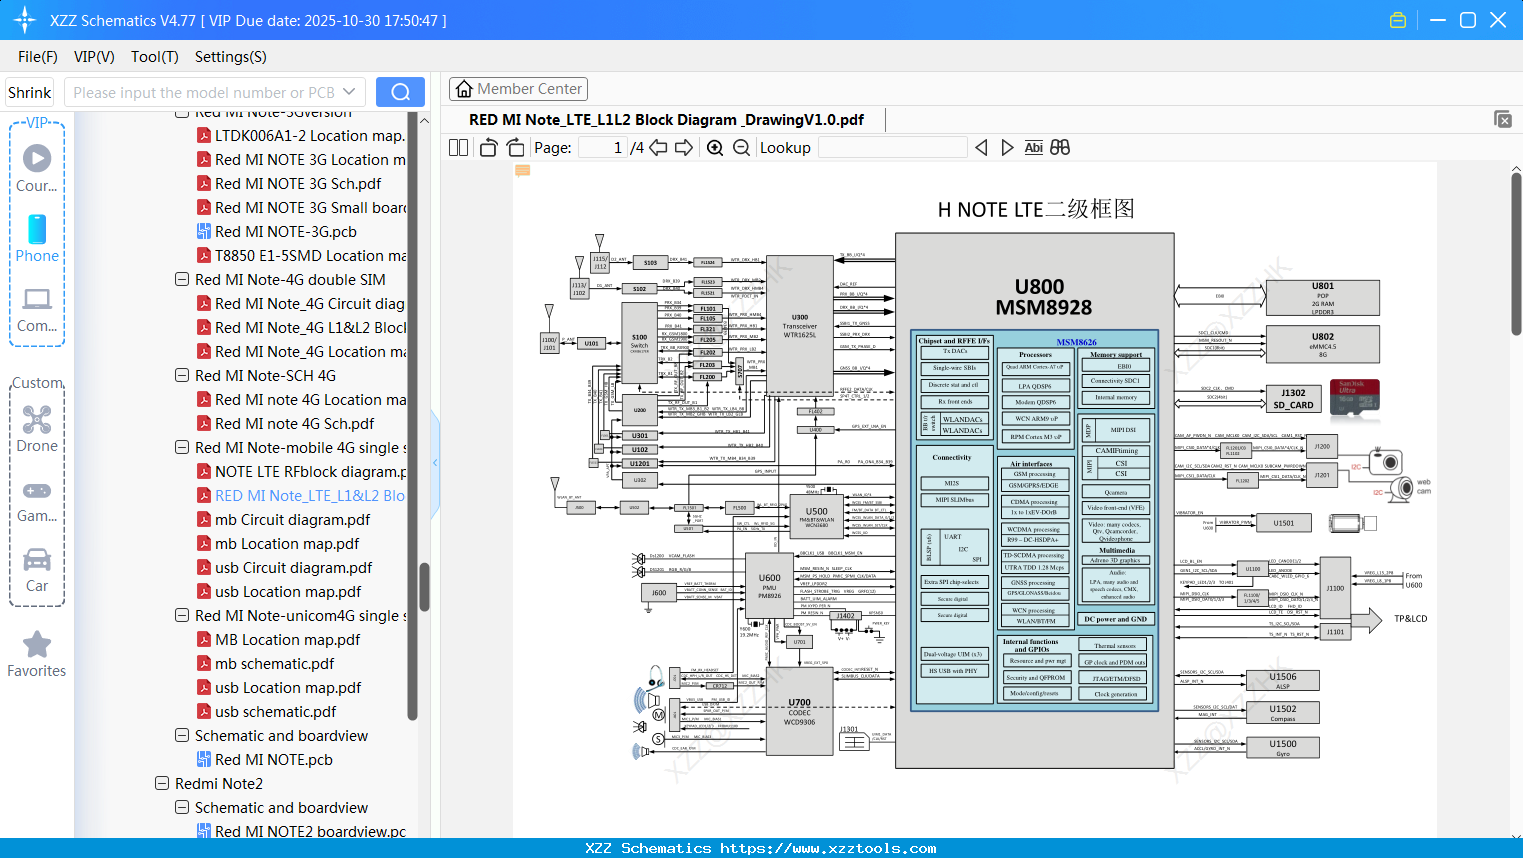Open the File(F) menu
Image resolution: width=1523 pixels, height=858 pixels.
38,57
